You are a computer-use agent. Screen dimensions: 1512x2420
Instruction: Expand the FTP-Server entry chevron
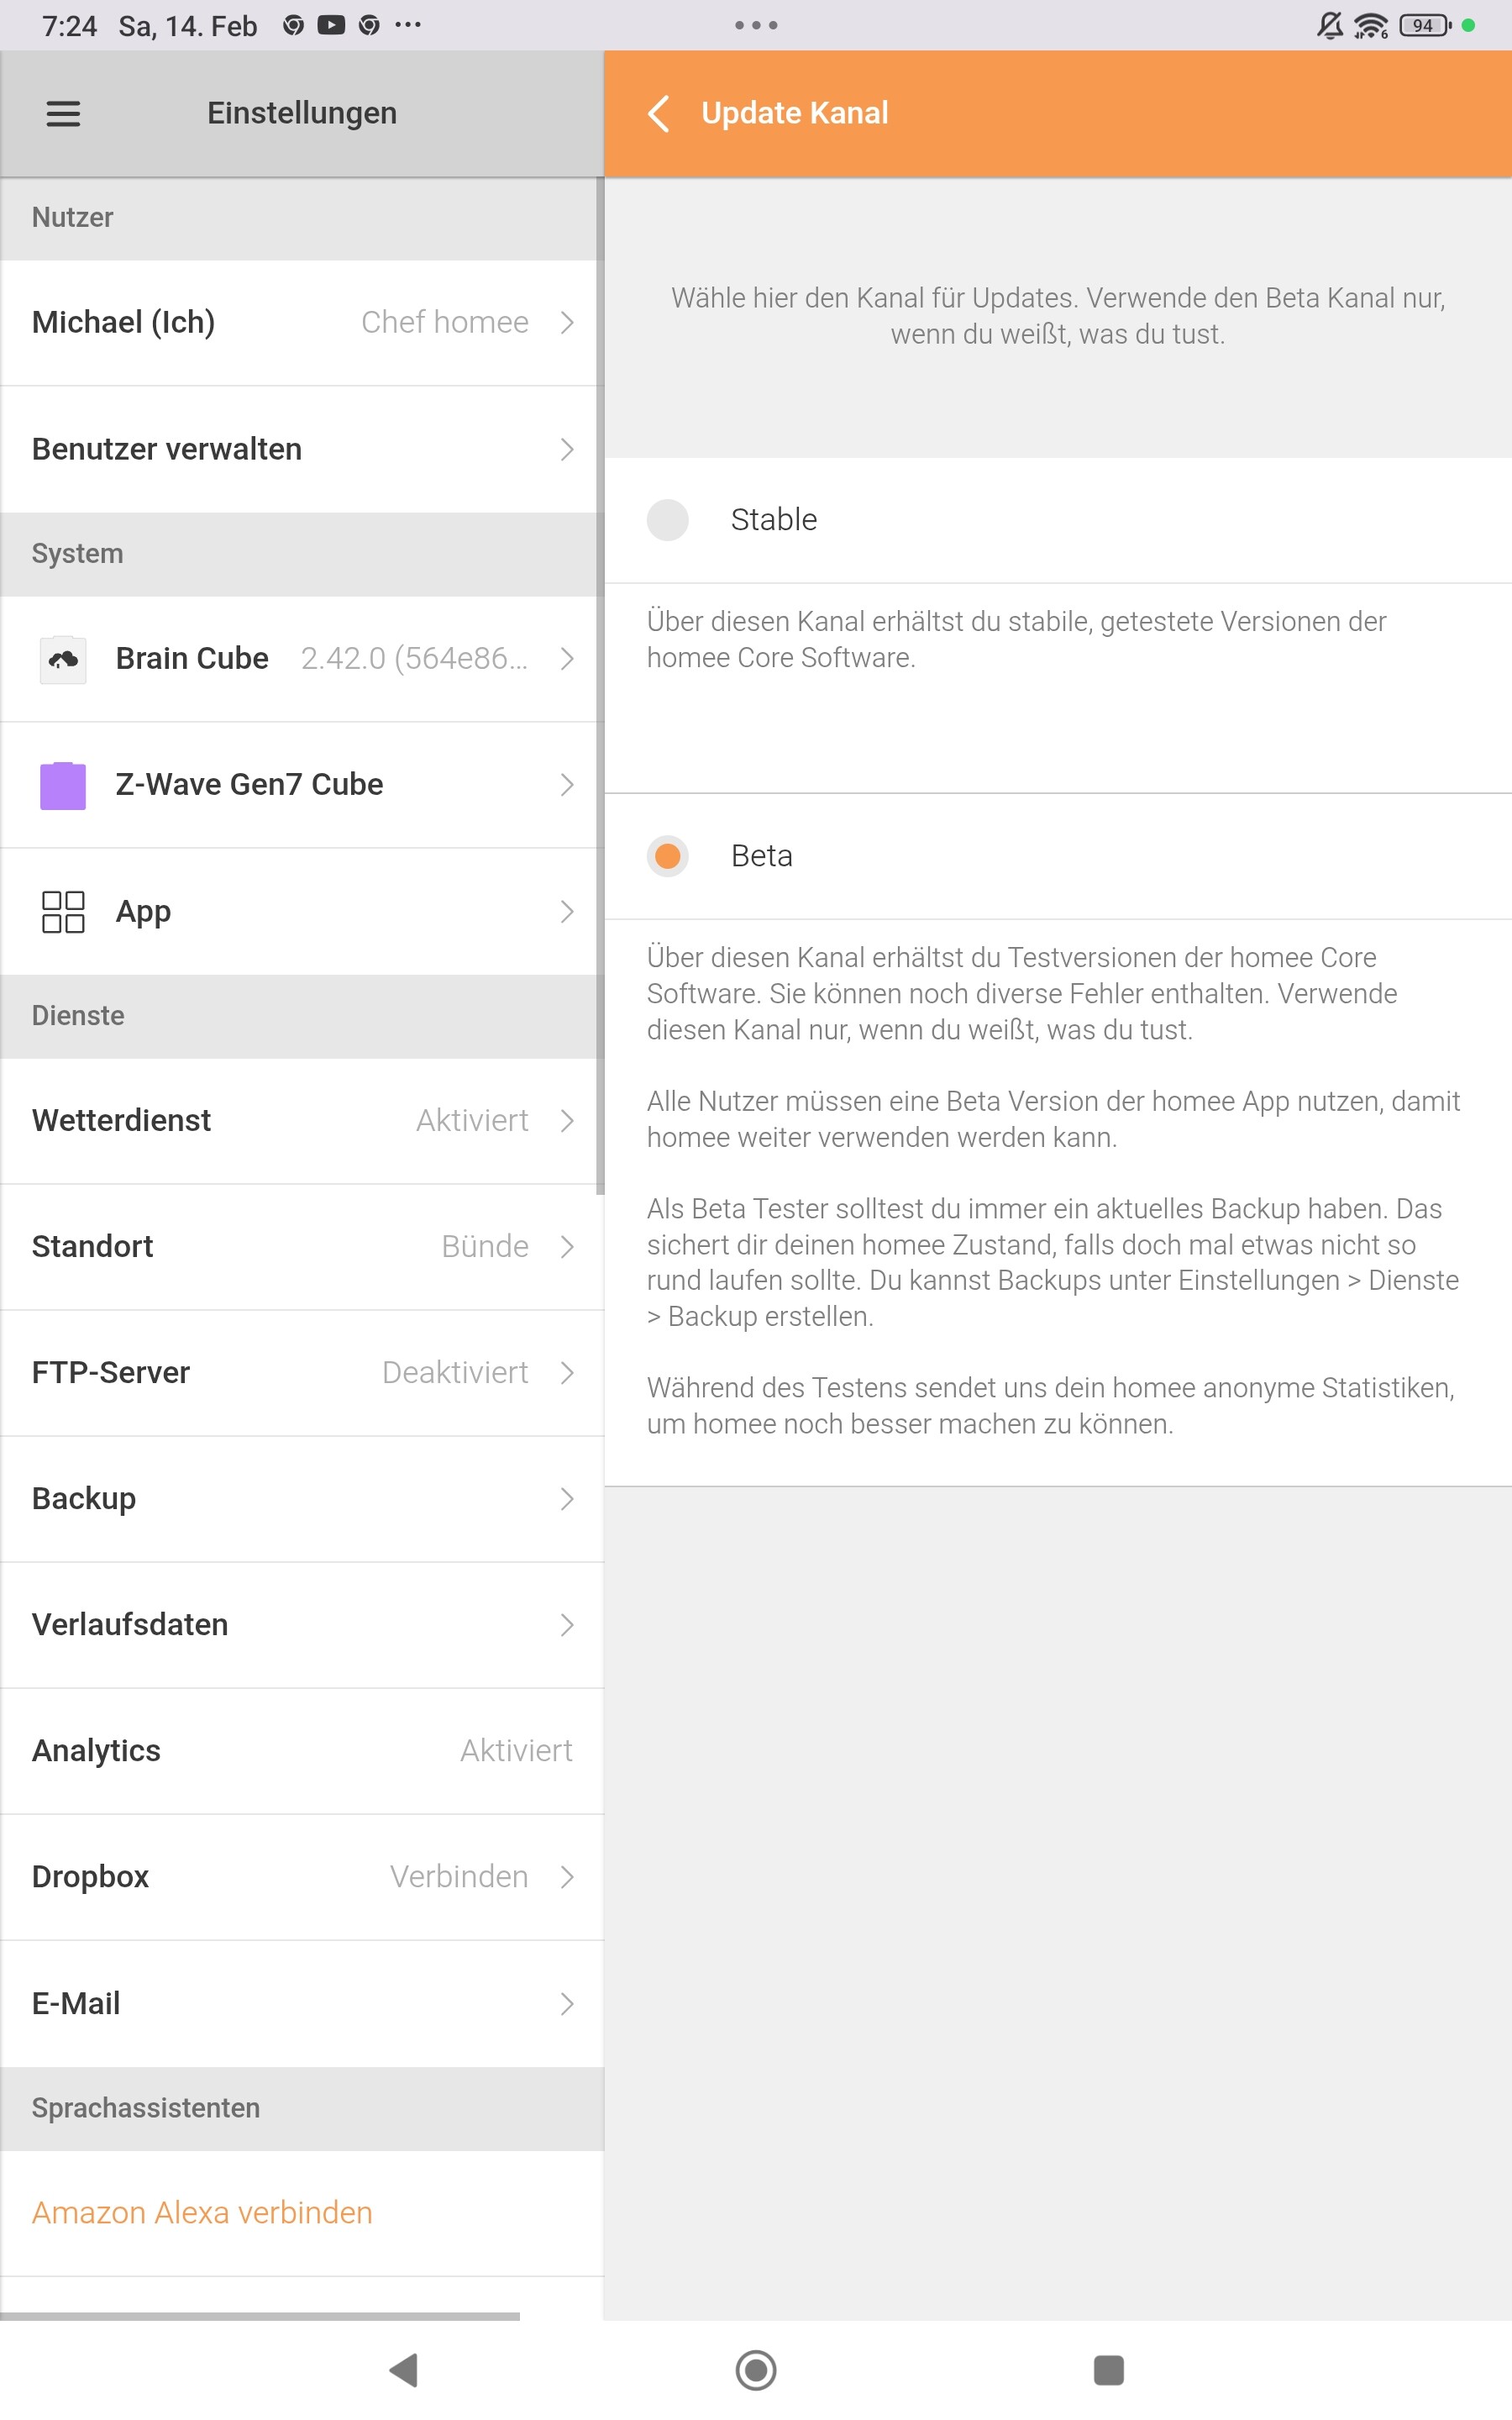[567, 1372]
